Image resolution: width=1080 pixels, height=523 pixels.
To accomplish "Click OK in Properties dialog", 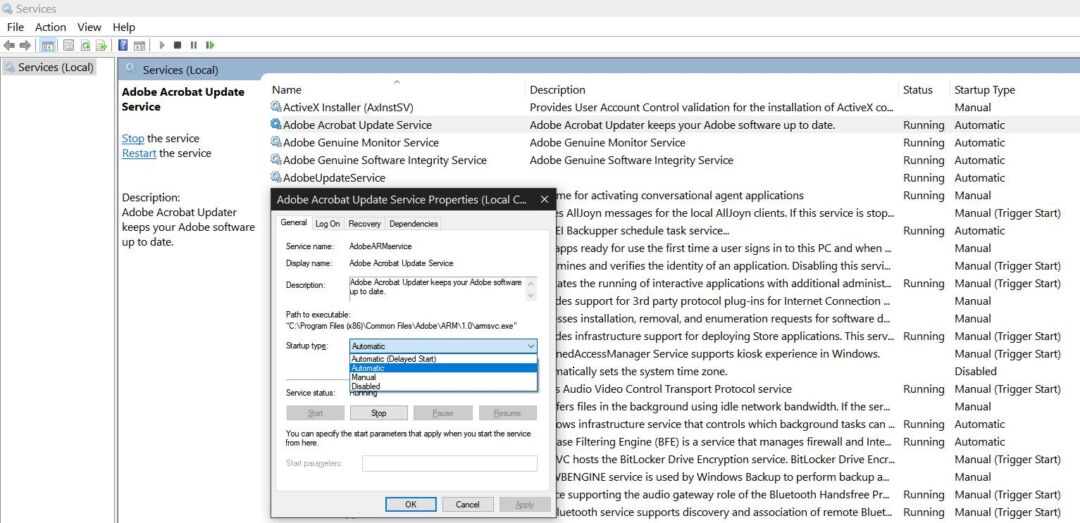I will pos(411,504).
